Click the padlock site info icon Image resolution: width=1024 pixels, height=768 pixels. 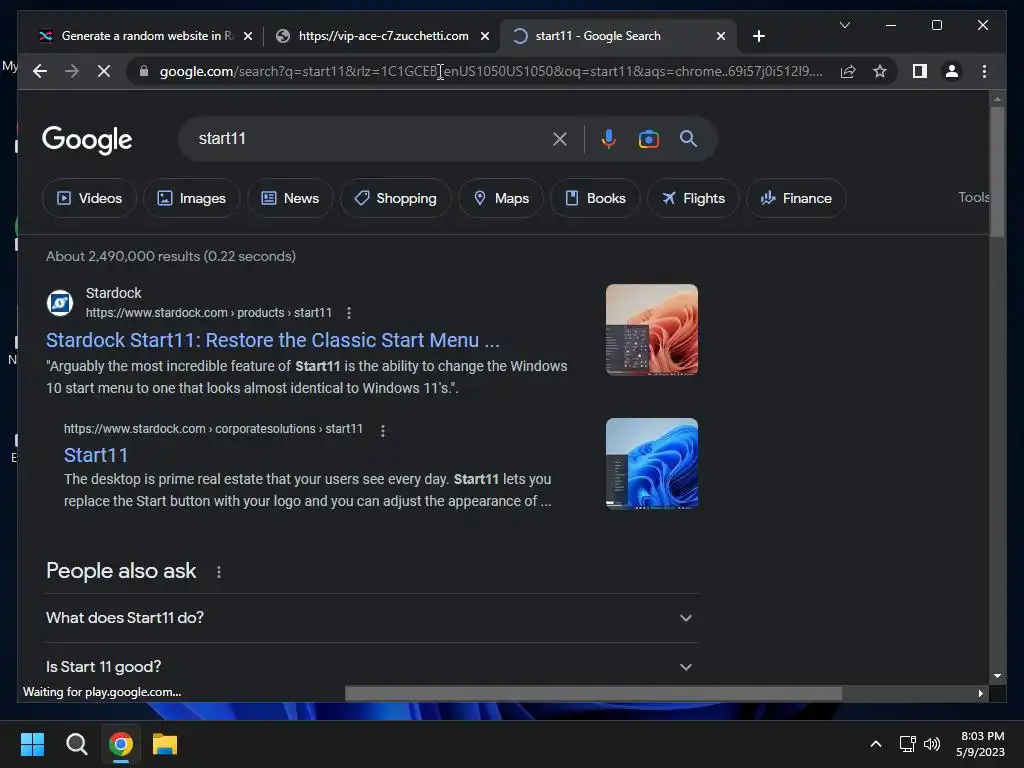pos(144,71)
